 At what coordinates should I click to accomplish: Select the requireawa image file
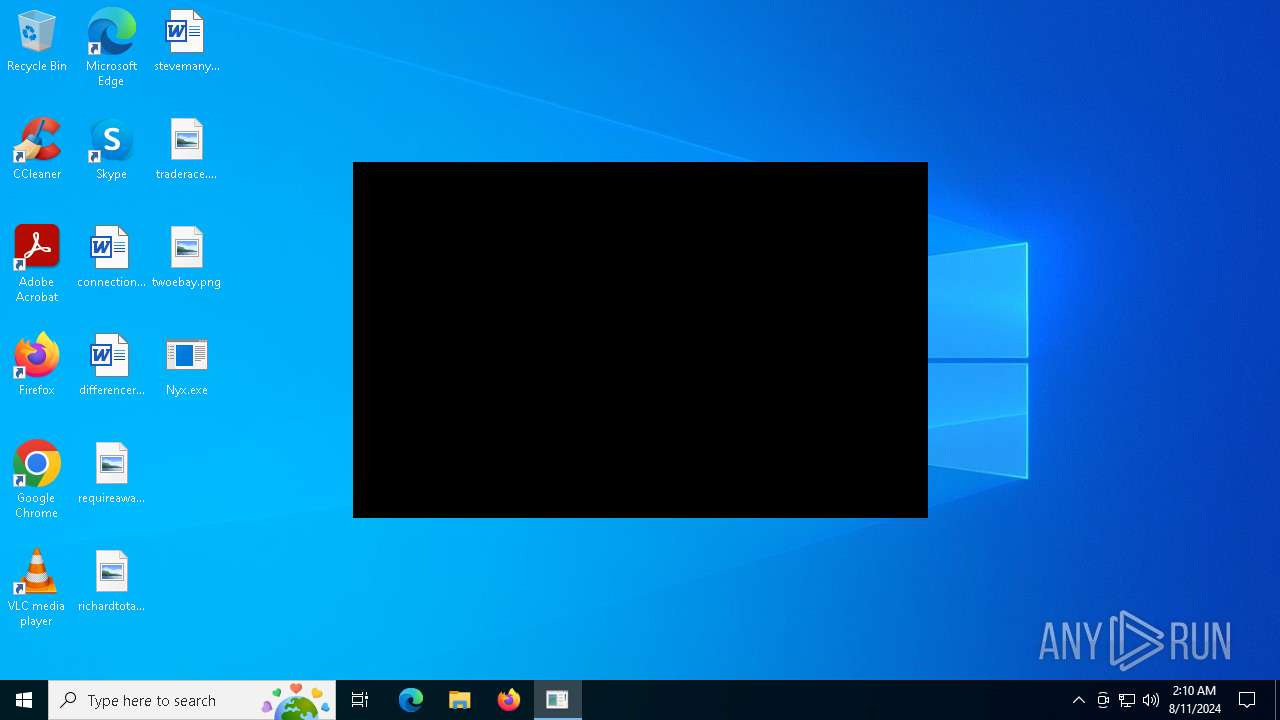click(111, 474)
